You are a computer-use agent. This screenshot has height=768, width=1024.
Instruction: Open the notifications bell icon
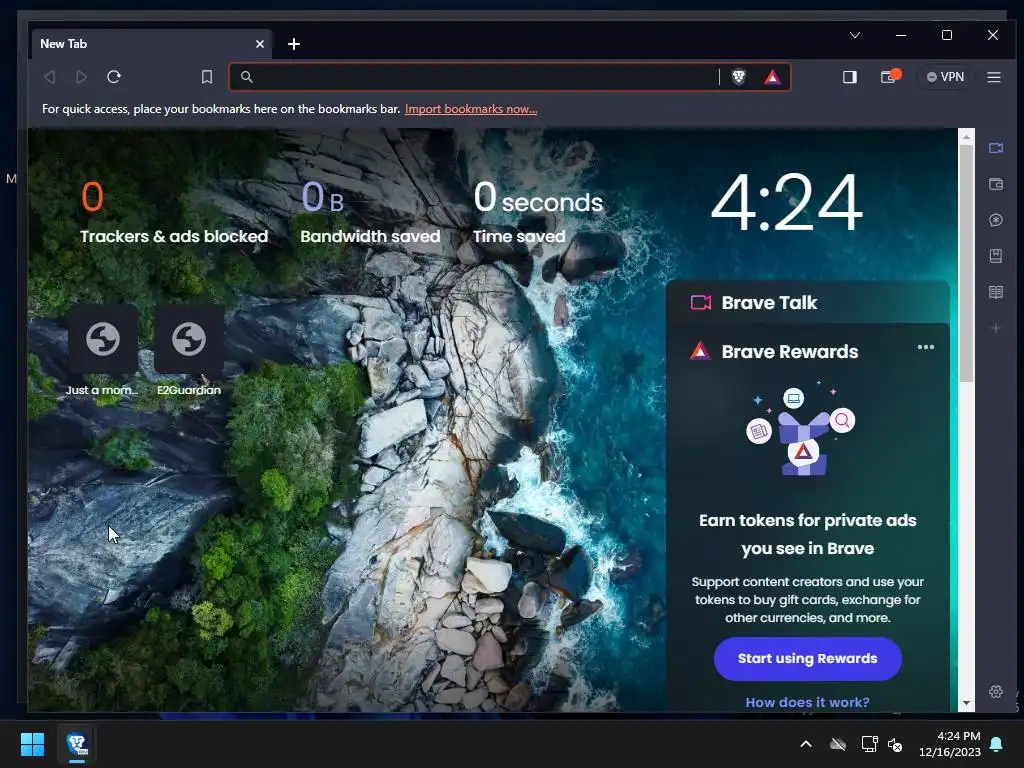(997, 744)
